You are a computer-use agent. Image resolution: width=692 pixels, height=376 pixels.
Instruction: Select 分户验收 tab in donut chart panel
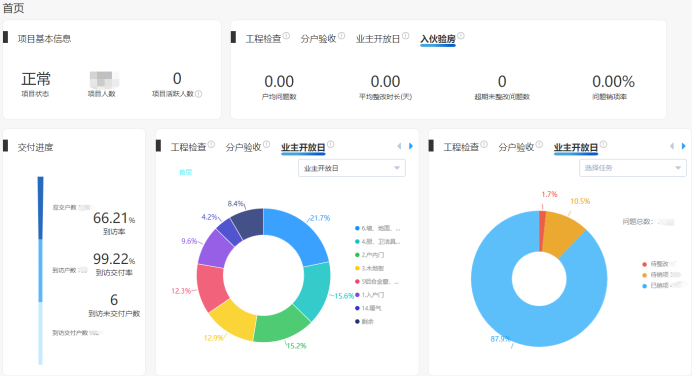[x=243, y=147]
